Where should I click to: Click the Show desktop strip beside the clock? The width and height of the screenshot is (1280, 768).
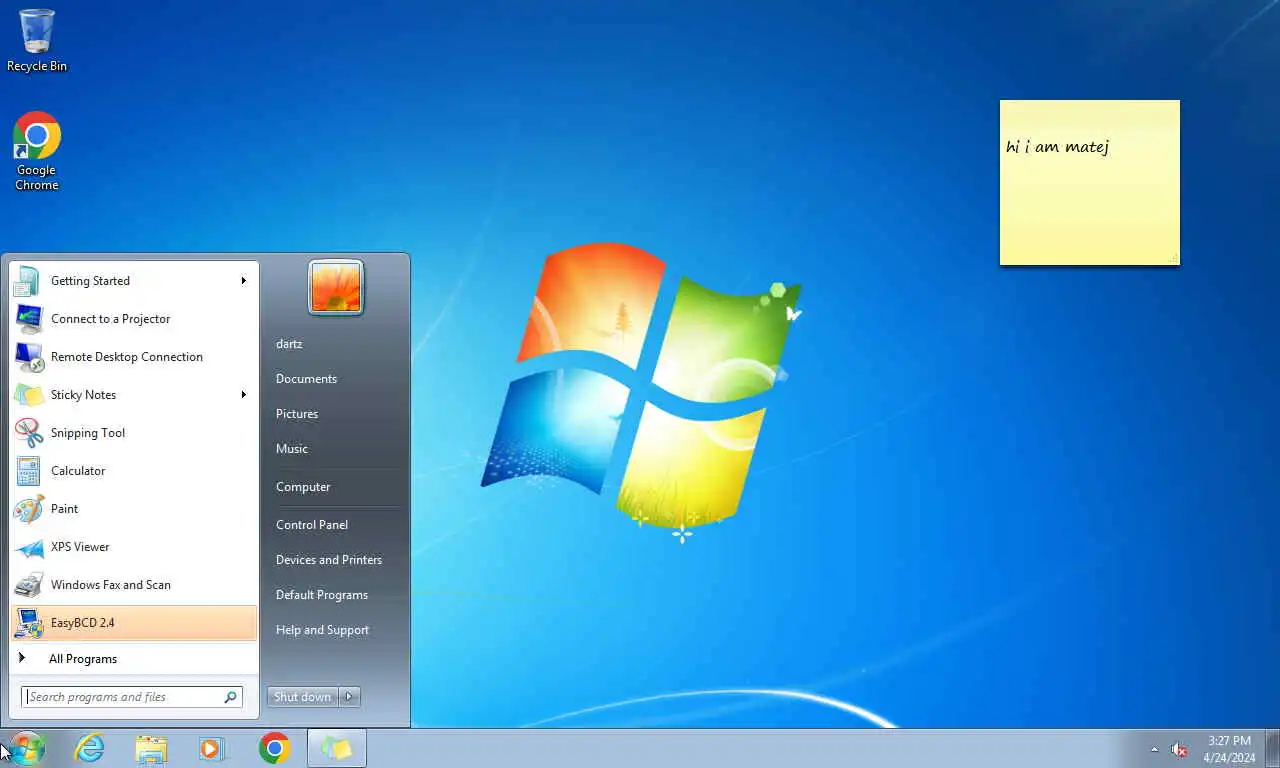(x=1273, y=748)
